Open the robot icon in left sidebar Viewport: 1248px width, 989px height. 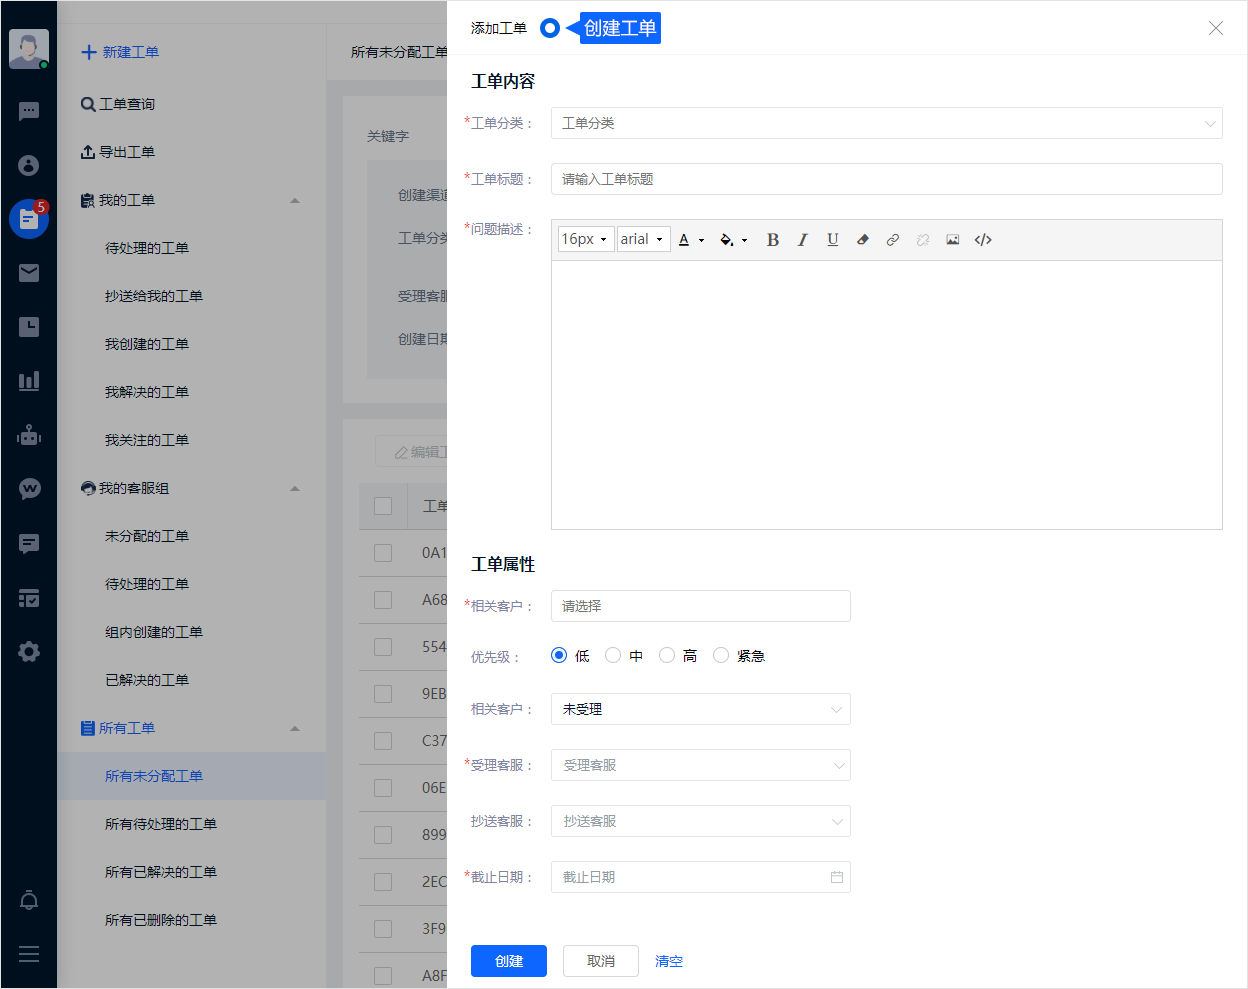(29, 435)
